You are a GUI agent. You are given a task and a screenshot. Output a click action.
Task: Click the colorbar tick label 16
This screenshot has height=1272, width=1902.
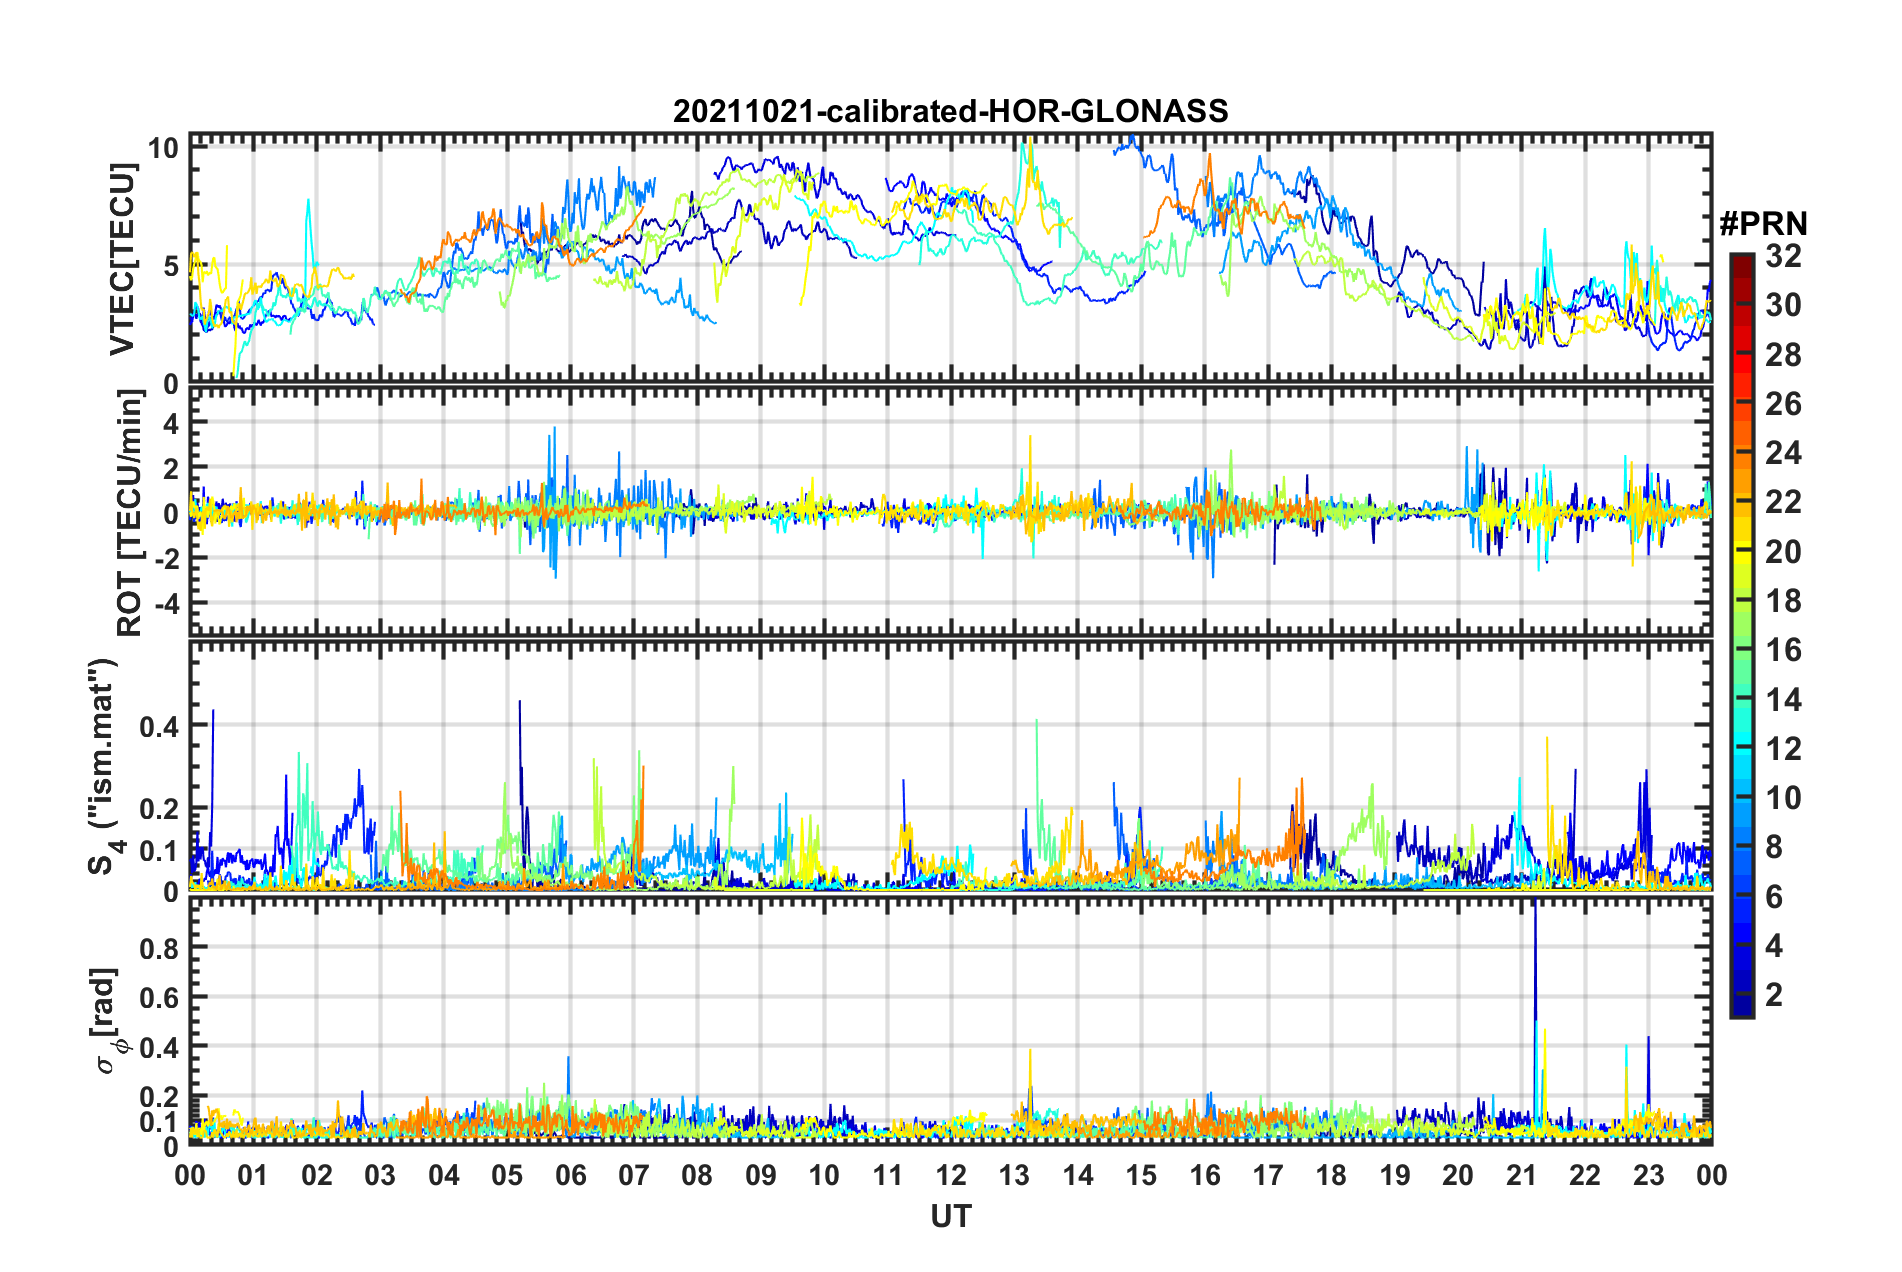click(x=1782, y=651)
